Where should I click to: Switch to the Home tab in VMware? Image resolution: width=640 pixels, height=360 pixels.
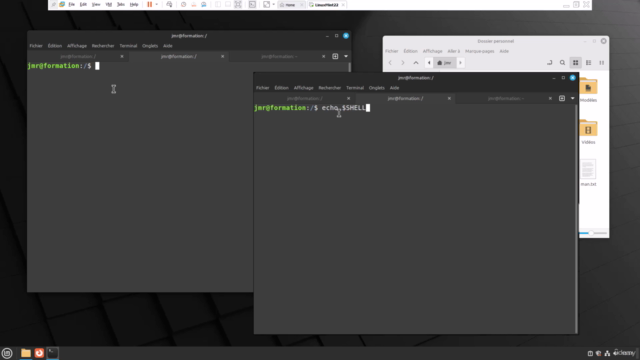(289, 4)
